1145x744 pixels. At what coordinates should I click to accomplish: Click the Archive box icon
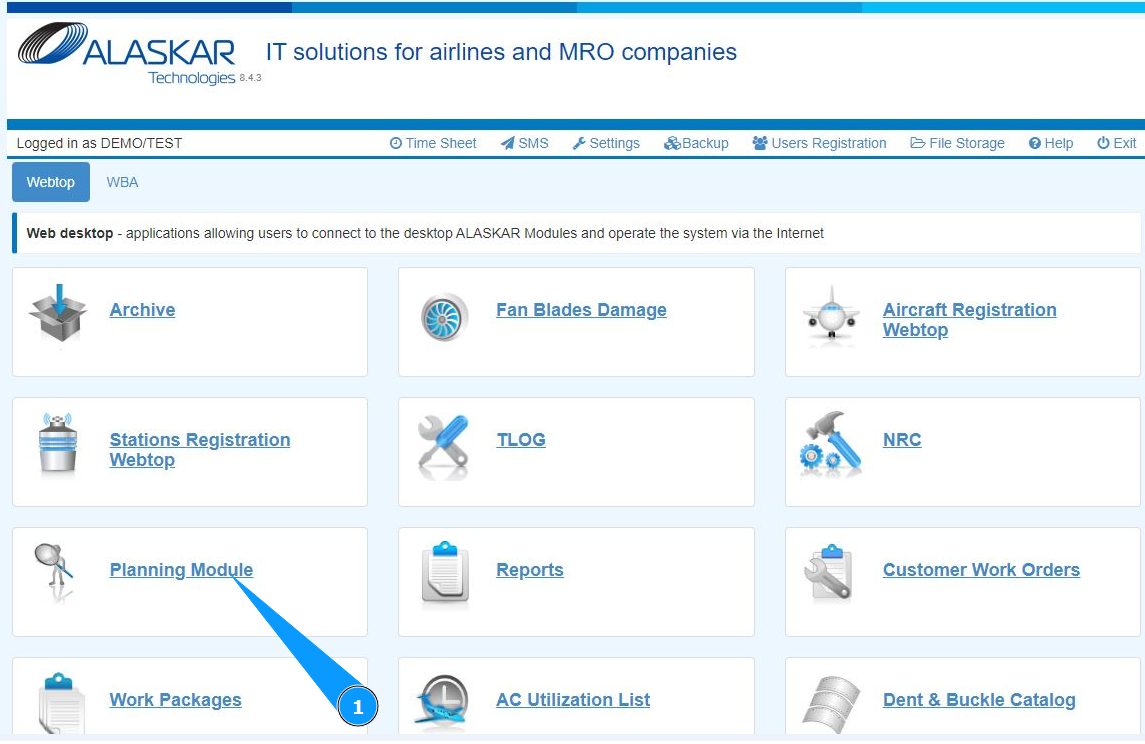coord(58,313)
